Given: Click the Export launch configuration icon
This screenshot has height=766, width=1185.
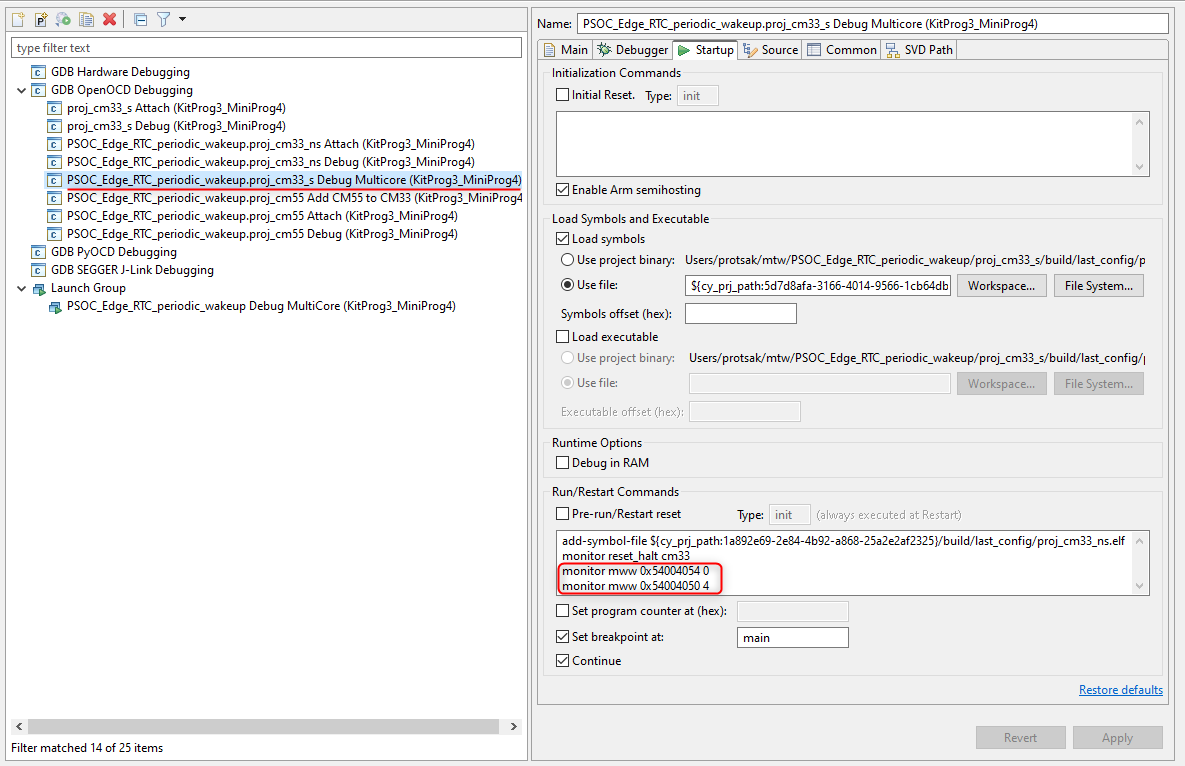Looking at the screenshot, I should coord(63,19).
